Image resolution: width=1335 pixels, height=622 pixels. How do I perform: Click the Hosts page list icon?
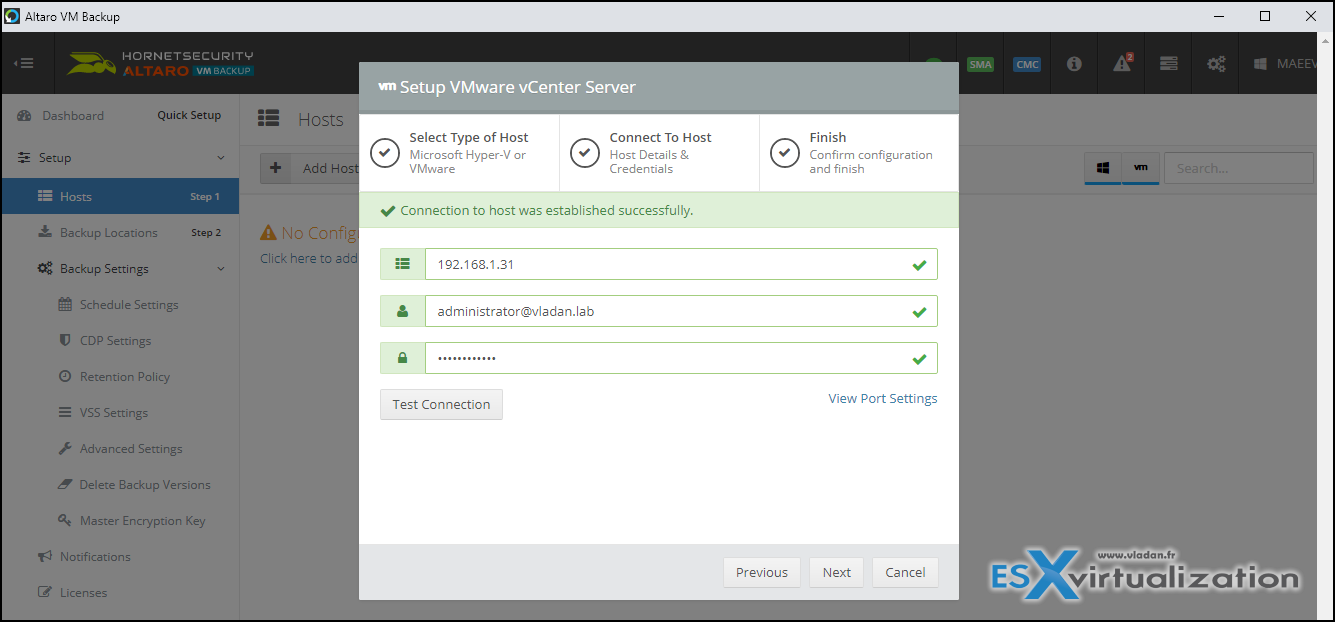point(268,118)
